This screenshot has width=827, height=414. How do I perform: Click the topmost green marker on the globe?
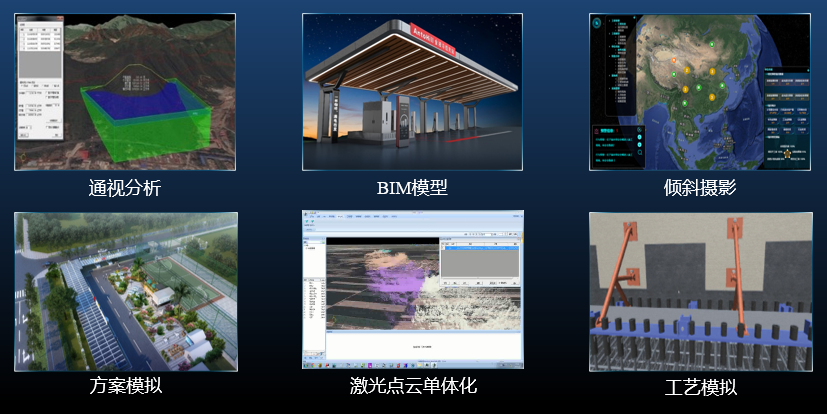712,44
